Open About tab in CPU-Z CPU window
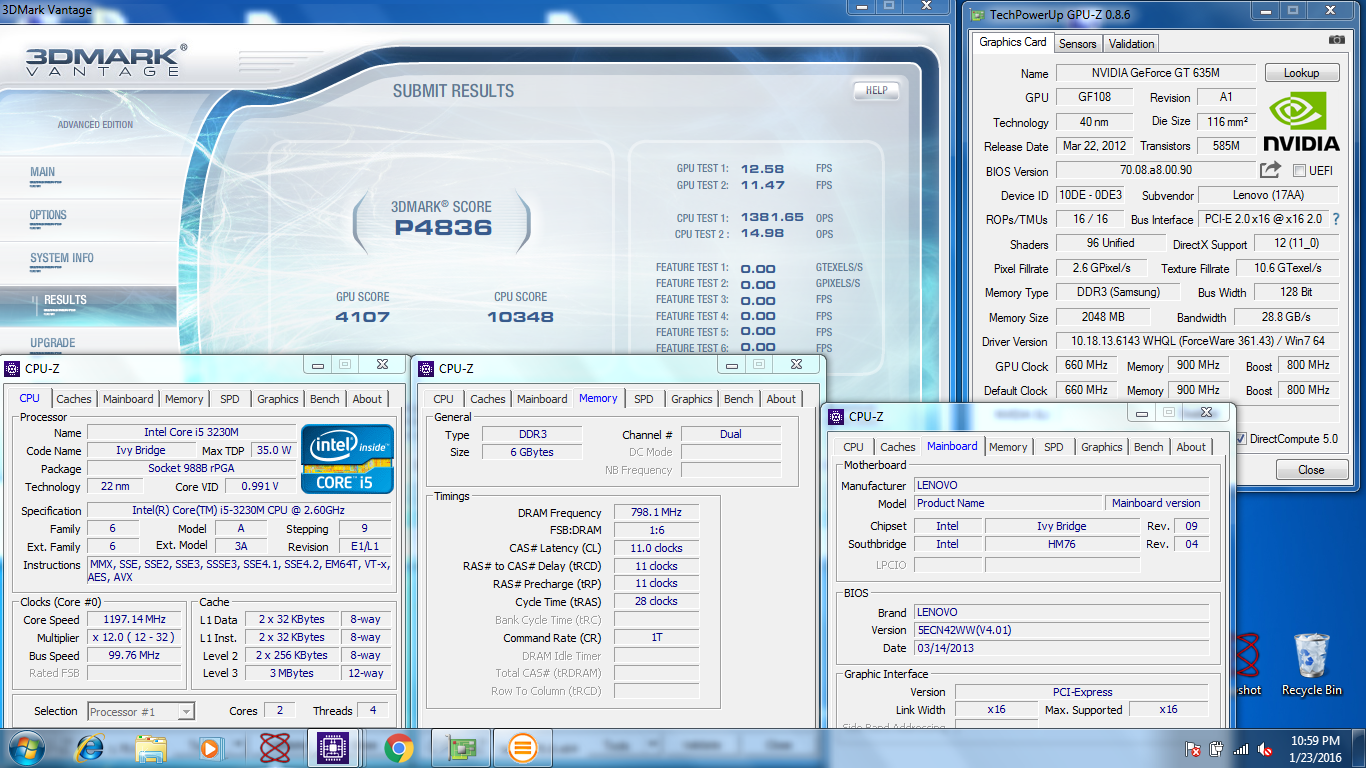The image size is (1366, 768). click(367, 399)
